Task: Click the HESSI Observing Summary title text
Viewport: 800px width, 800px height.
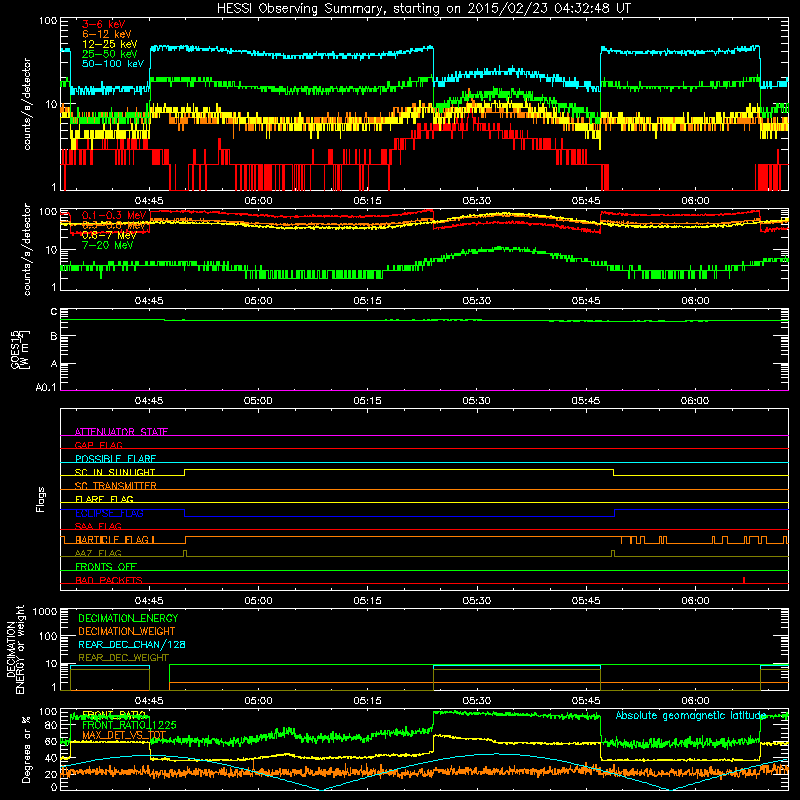Action: (x=423, y=9)
